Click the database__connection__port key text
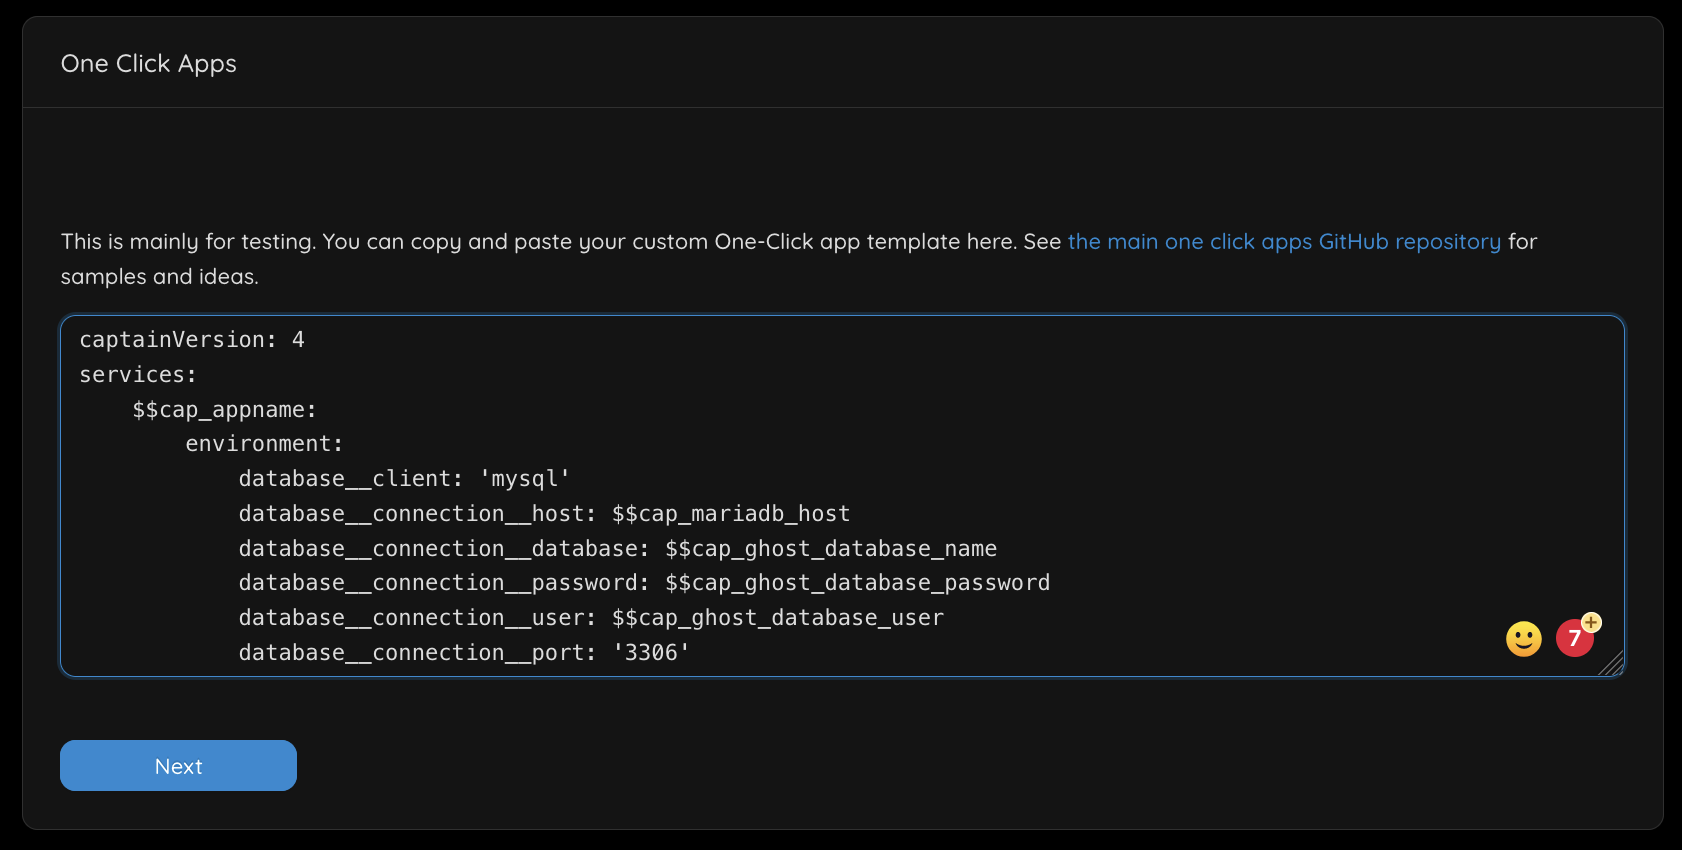This screenshot has width=1682, height=850. click(x=412, y=653)
